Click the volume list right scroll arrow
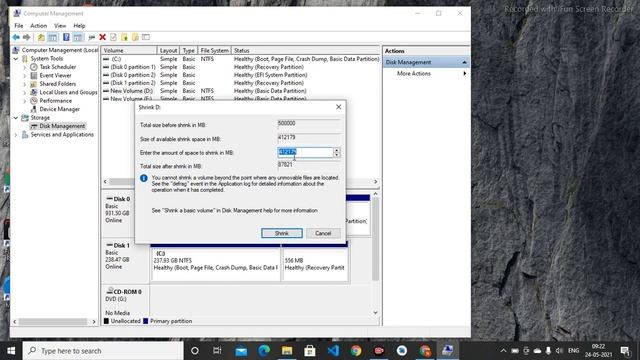 pyautogui.click(x=376, y=182)
